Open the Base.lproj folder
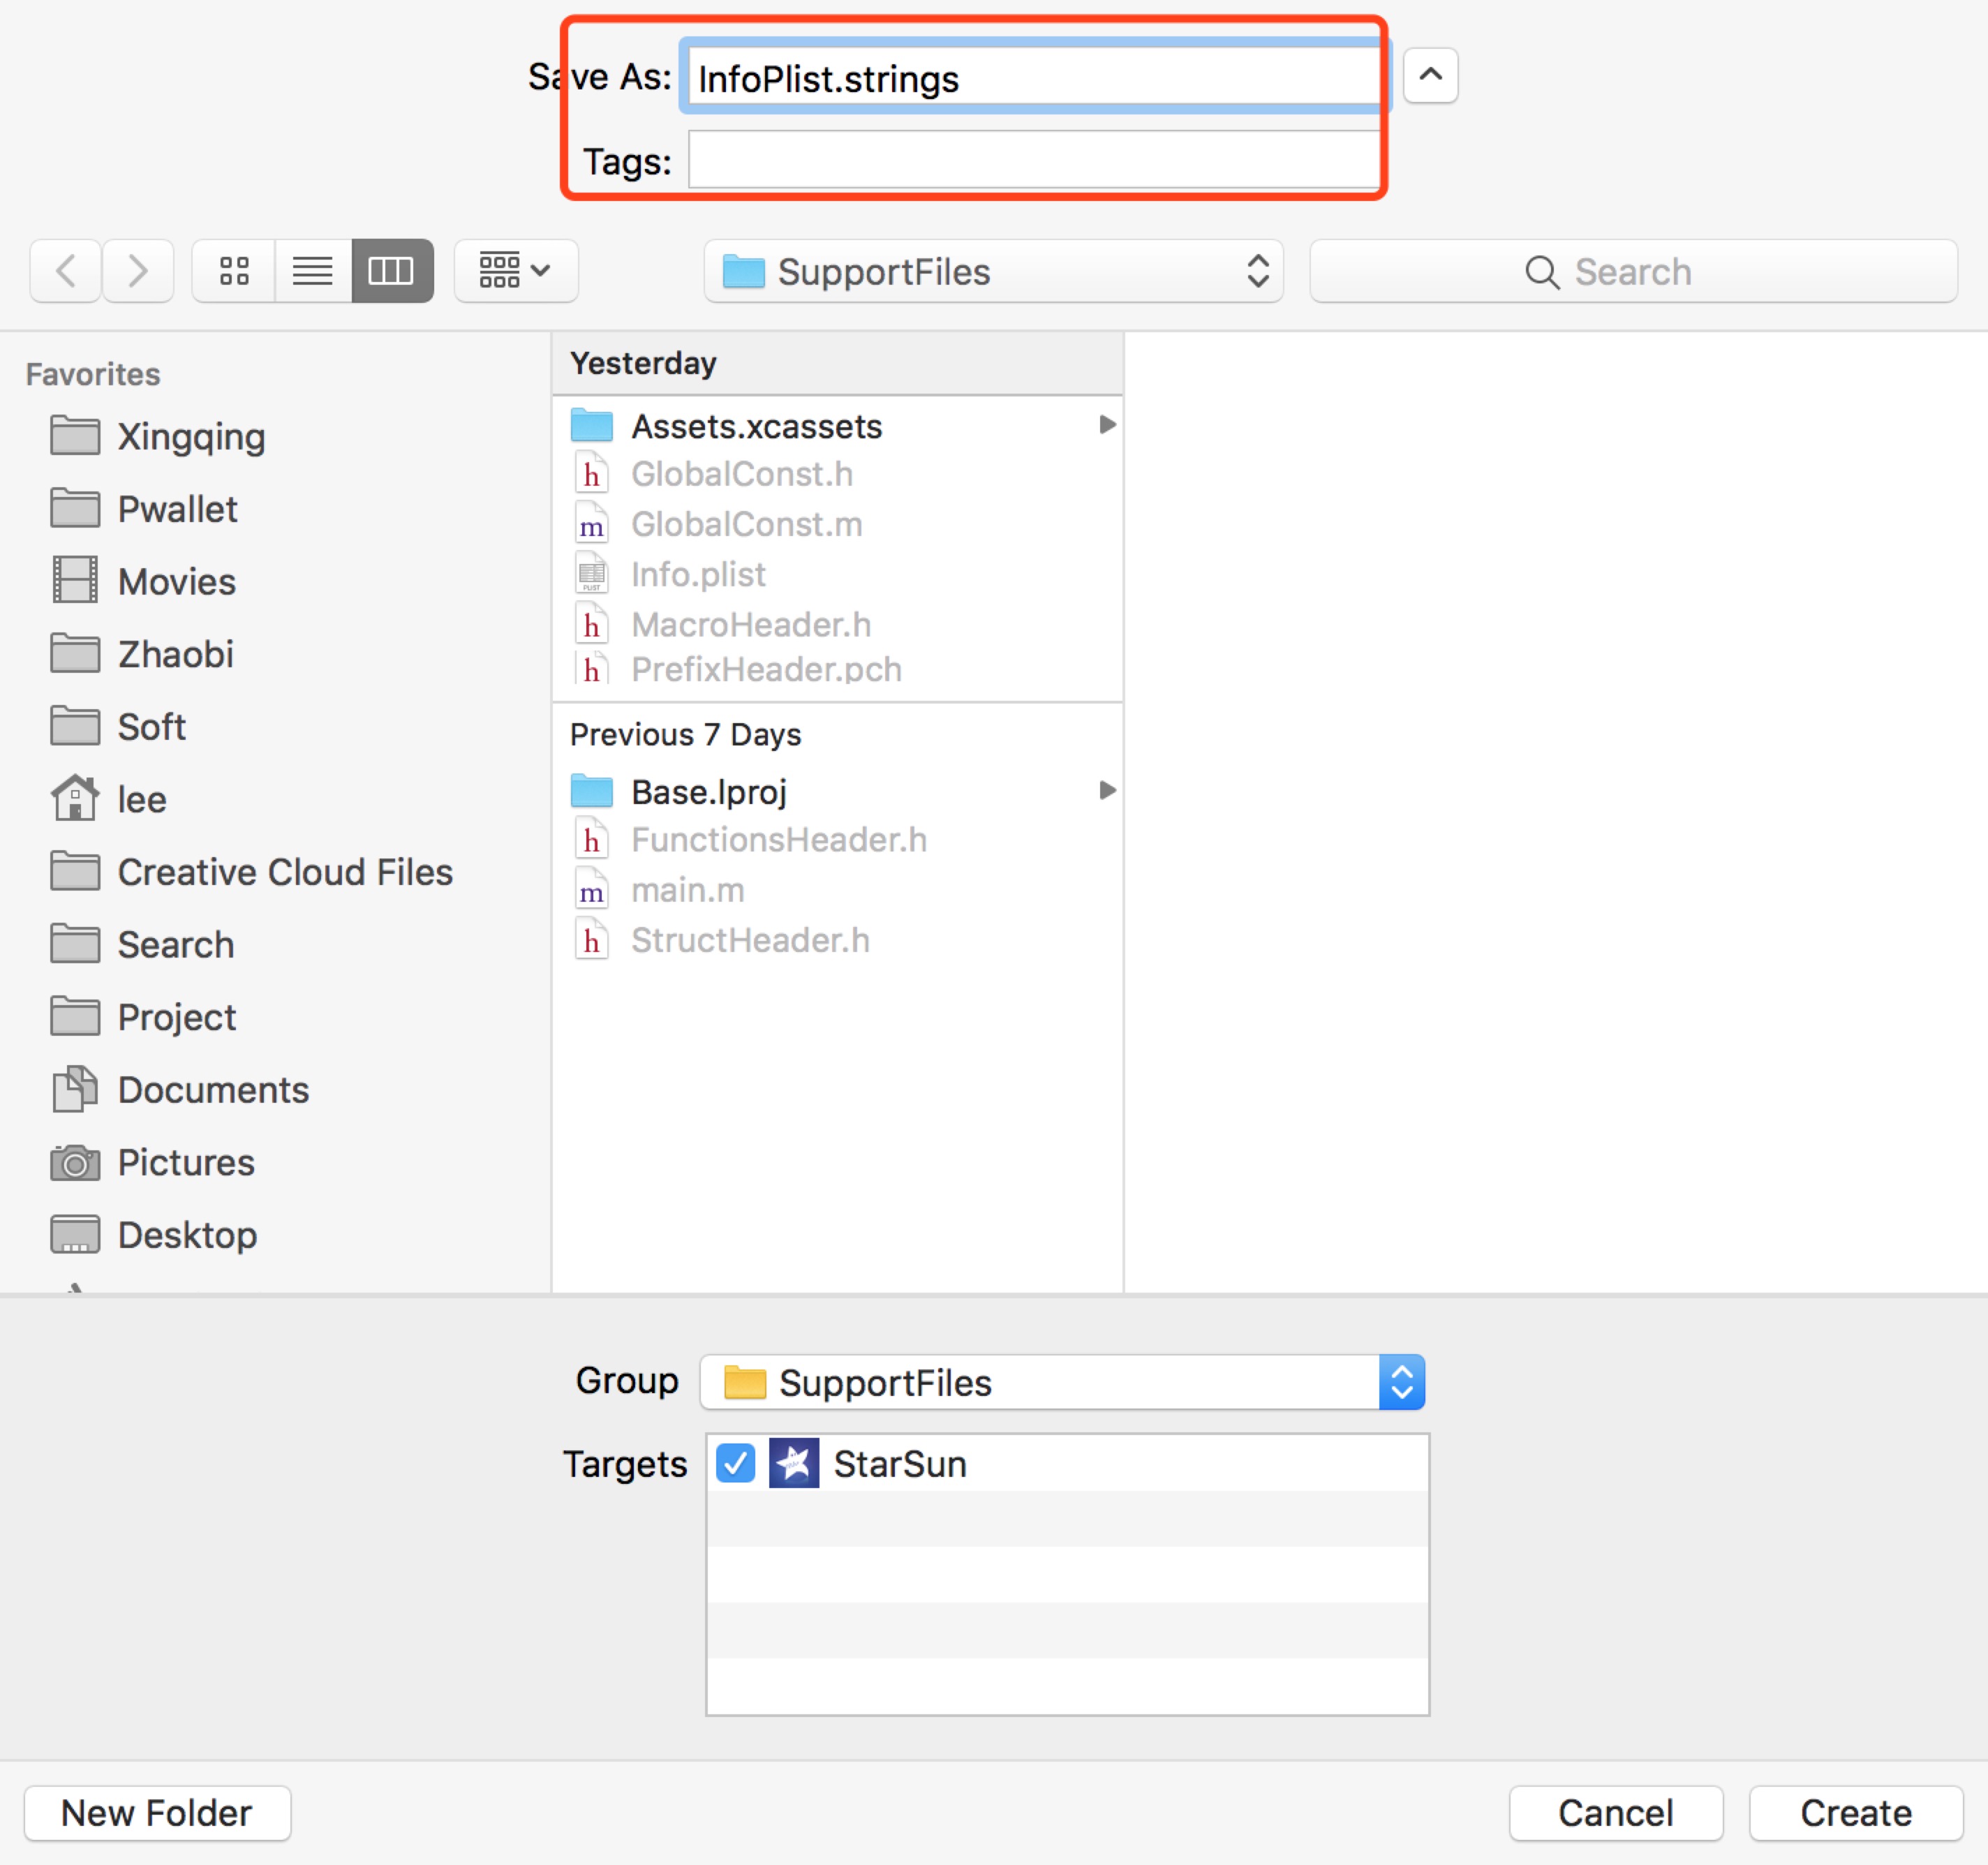1988x1865 pixels. pyautogui.click(x=708, y=792)
